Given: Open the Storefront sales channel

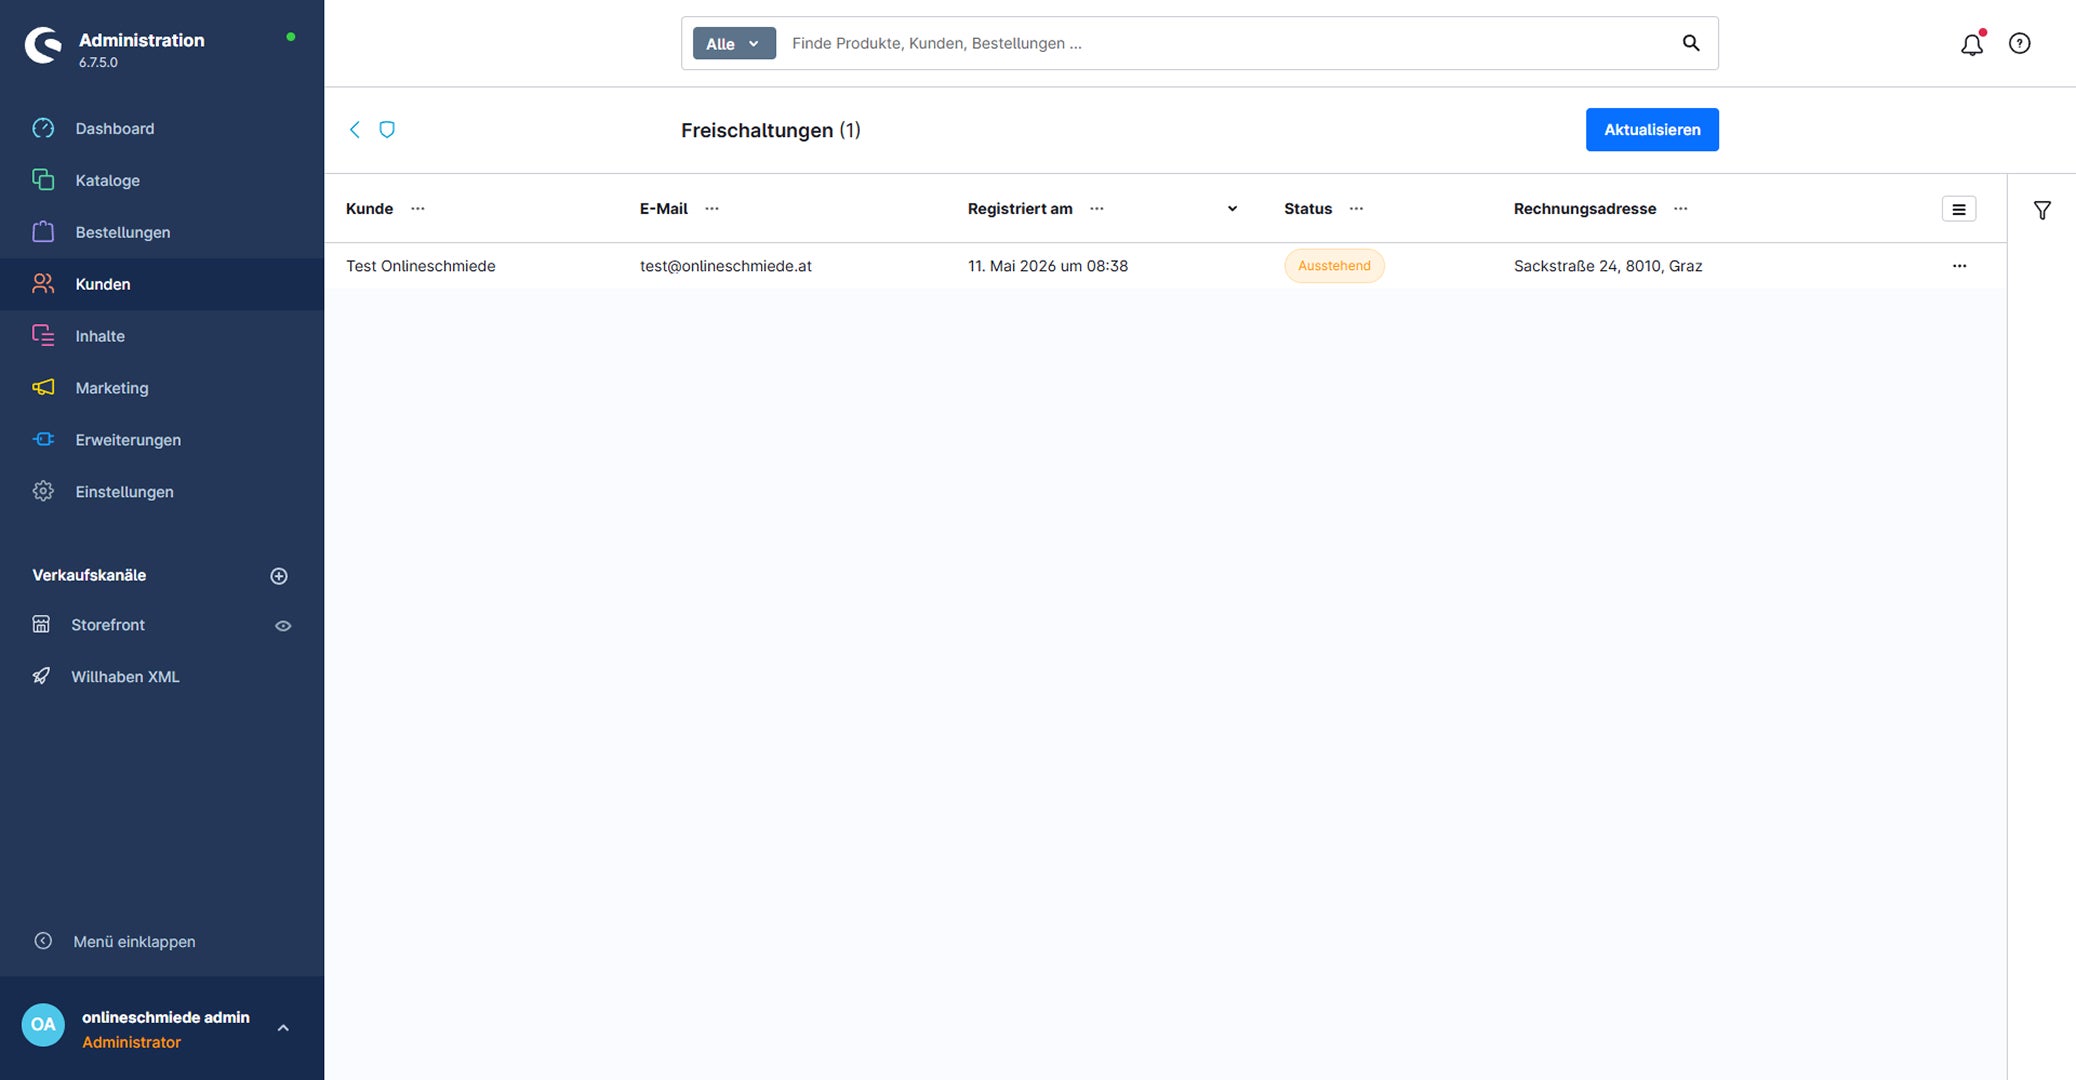Looking at the screenshot, I should coord(108,625).
